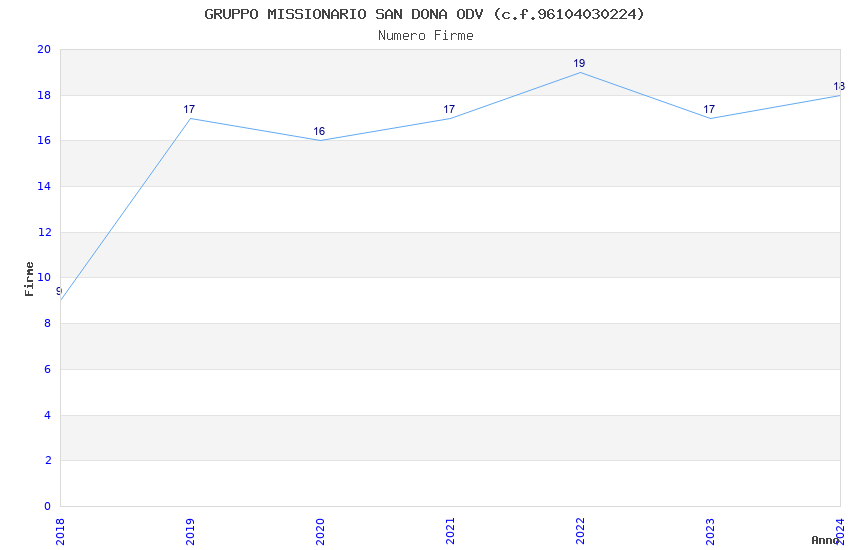Click the data label 18 at 2024
Image resolution: width=850 pixels, height=550 pixels.
pyautogui.click(x=839, y=87)
